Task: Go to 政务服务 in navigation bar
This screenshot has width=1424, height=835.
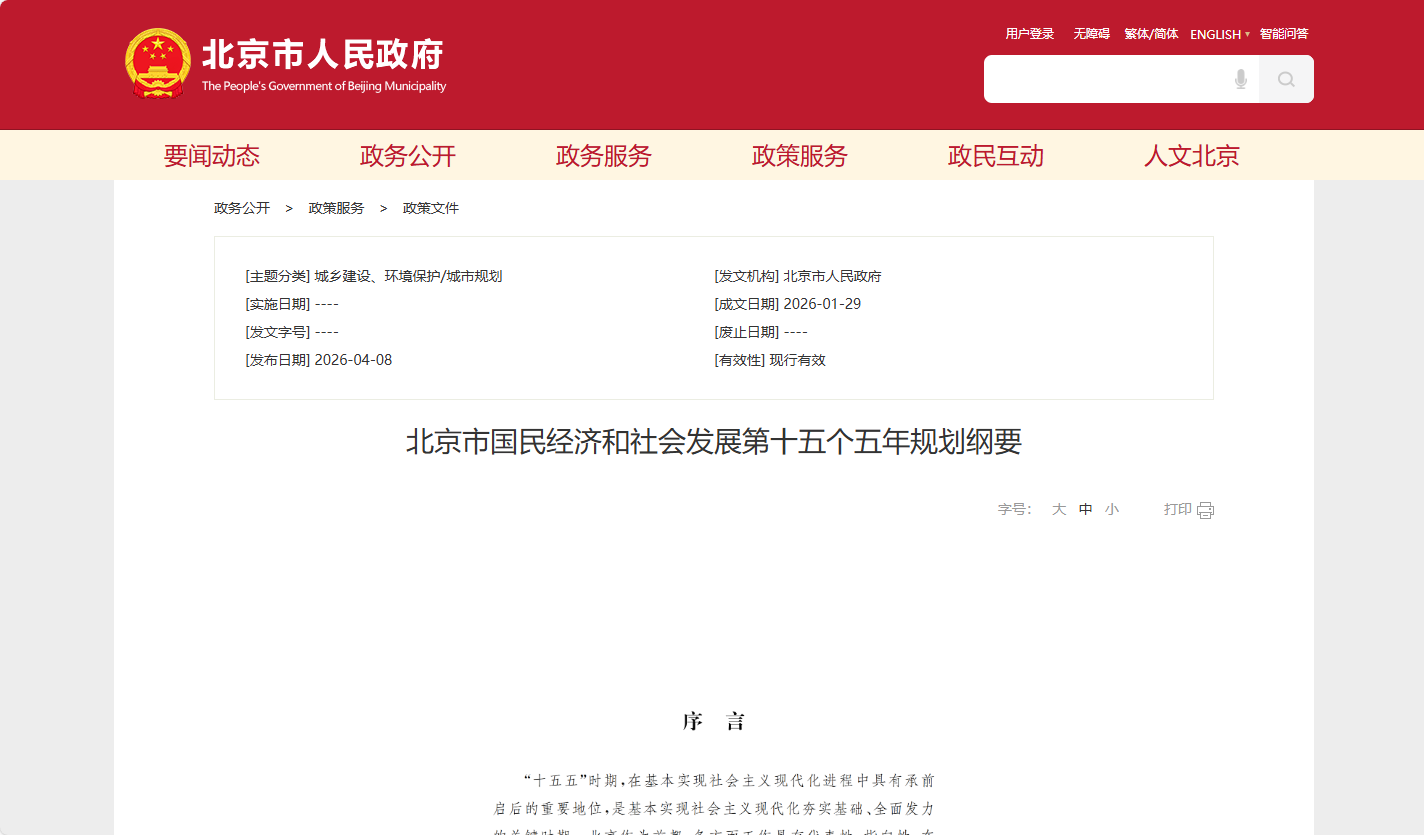Action: tap(604, 156)
